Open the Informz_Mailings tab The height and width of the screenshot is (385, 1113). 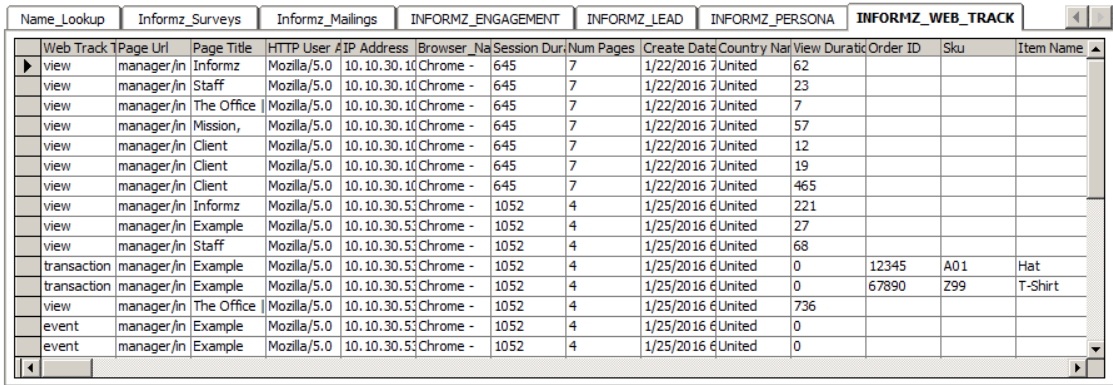[x=327, y=18]
